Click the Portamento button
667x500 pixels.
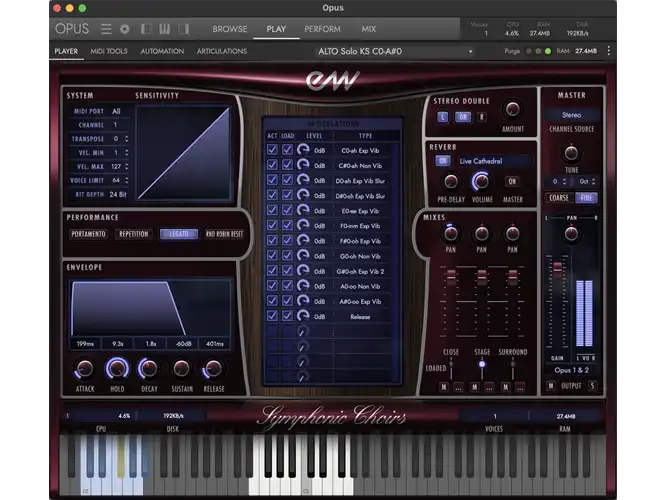(x=88, y=234)
